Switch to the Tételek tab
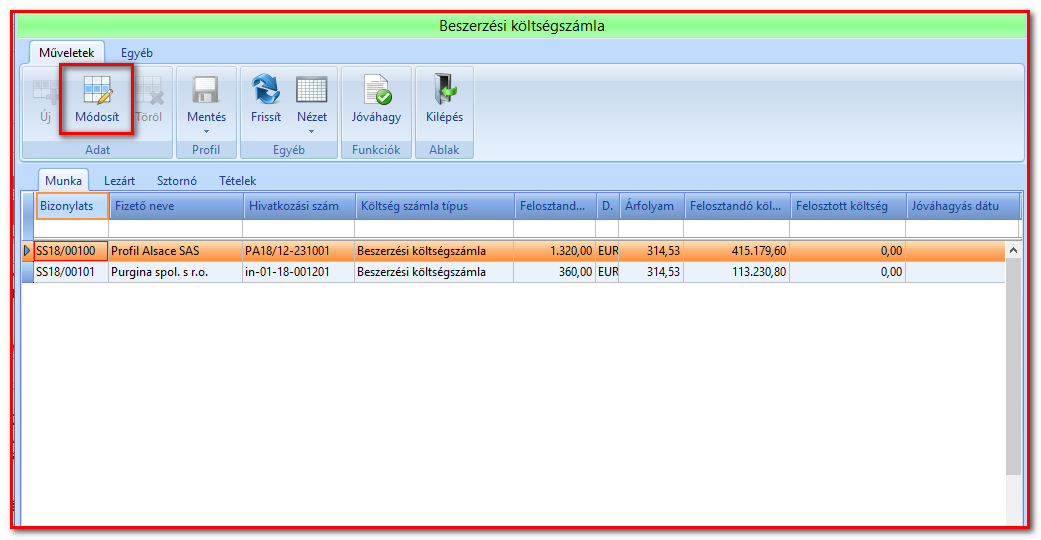The width and height of the screenshot is (1041, 540). click(238, 181)
